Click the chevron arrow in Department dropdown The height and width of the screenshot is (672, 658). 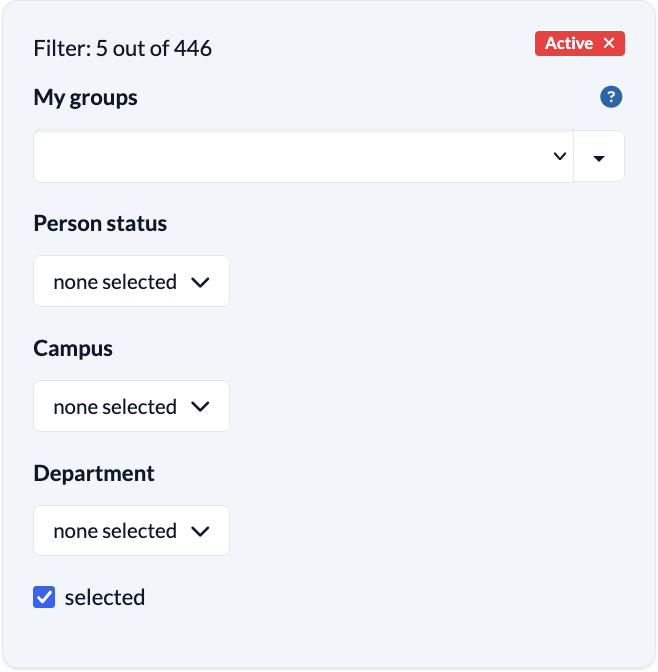(200, 531)
